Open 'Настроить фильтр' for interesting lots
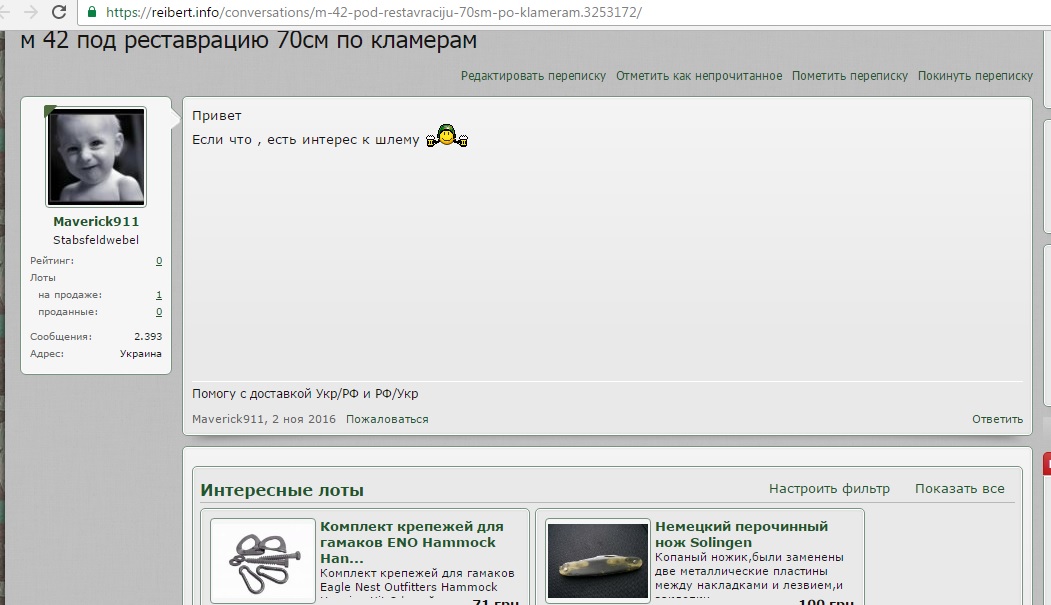 [828, 489]
